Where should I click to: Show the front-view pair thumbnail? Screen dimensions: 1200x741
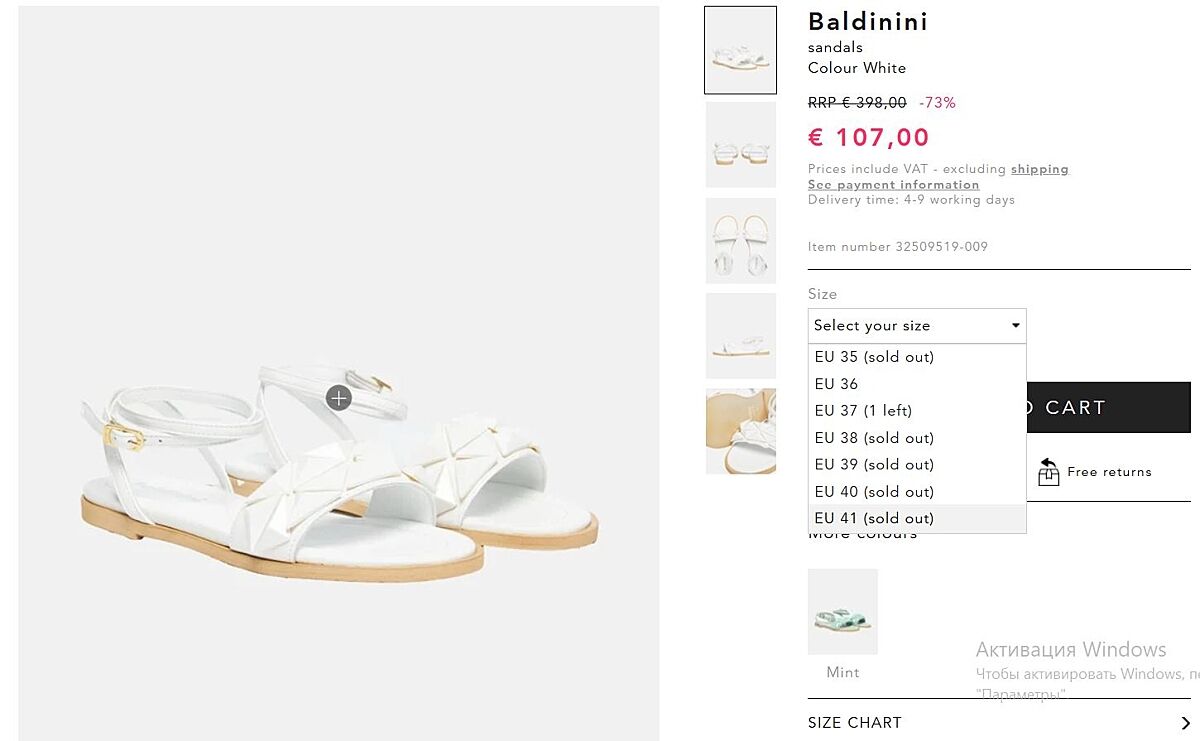[740, 145]
